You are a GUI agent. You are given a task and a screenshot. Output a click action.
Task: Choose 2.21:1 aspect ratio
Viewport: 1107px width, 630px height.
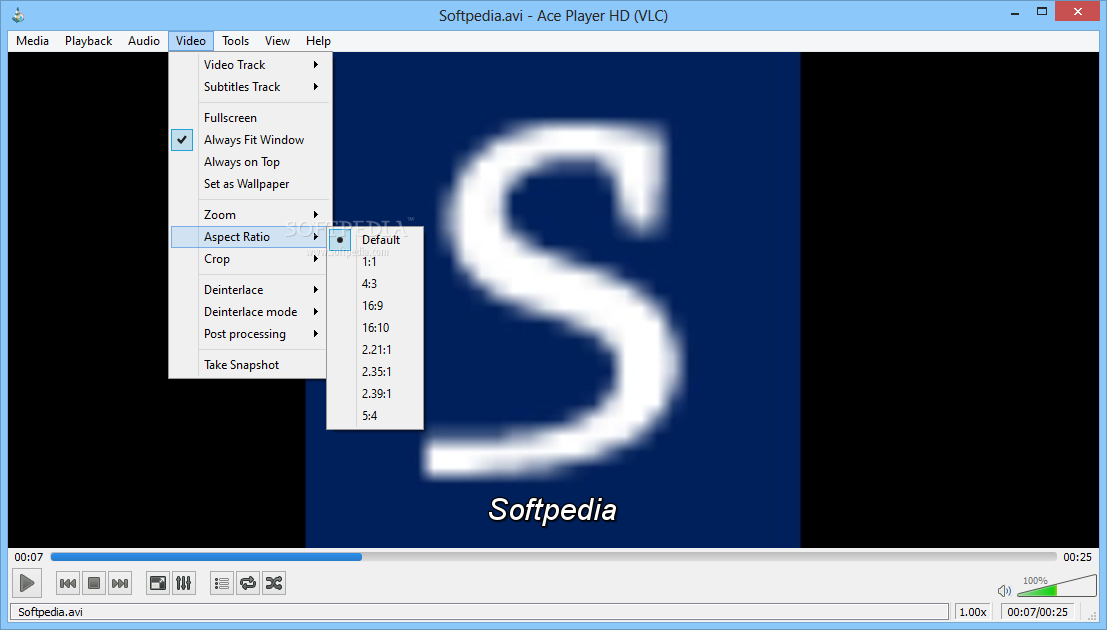[375, 349]
